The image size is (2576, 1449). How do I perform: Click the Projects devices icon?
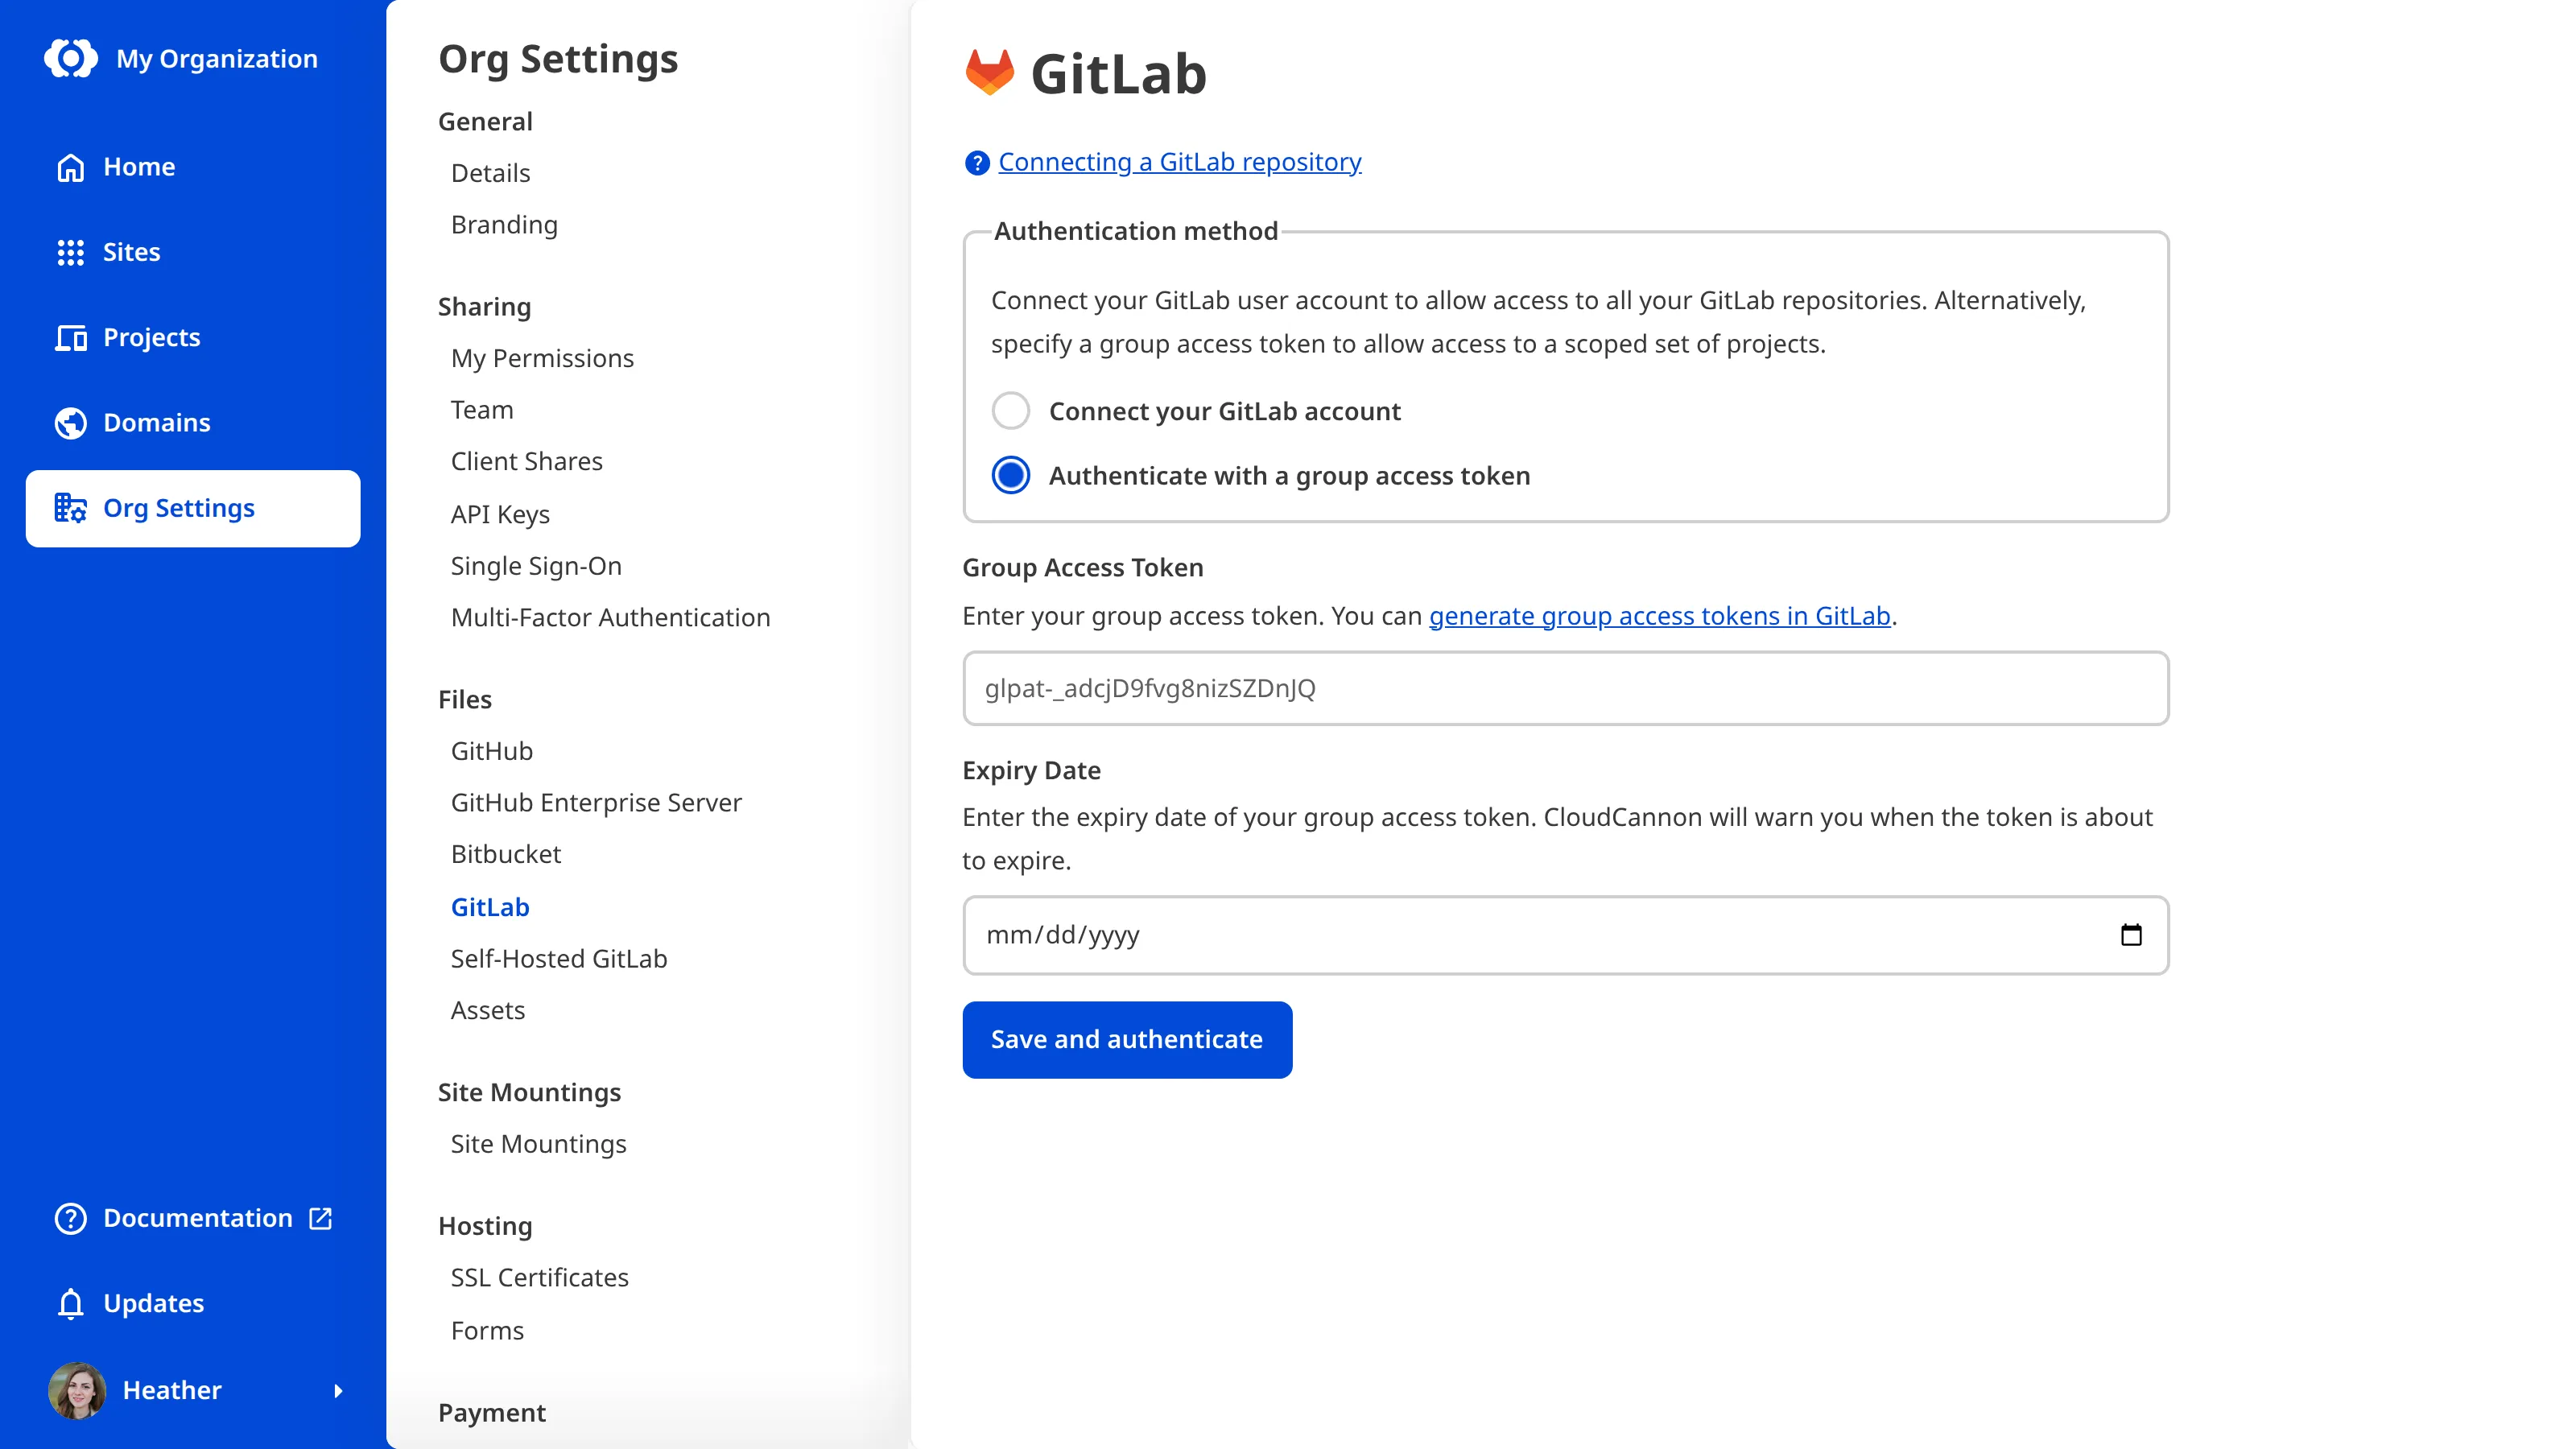[70, 338]
